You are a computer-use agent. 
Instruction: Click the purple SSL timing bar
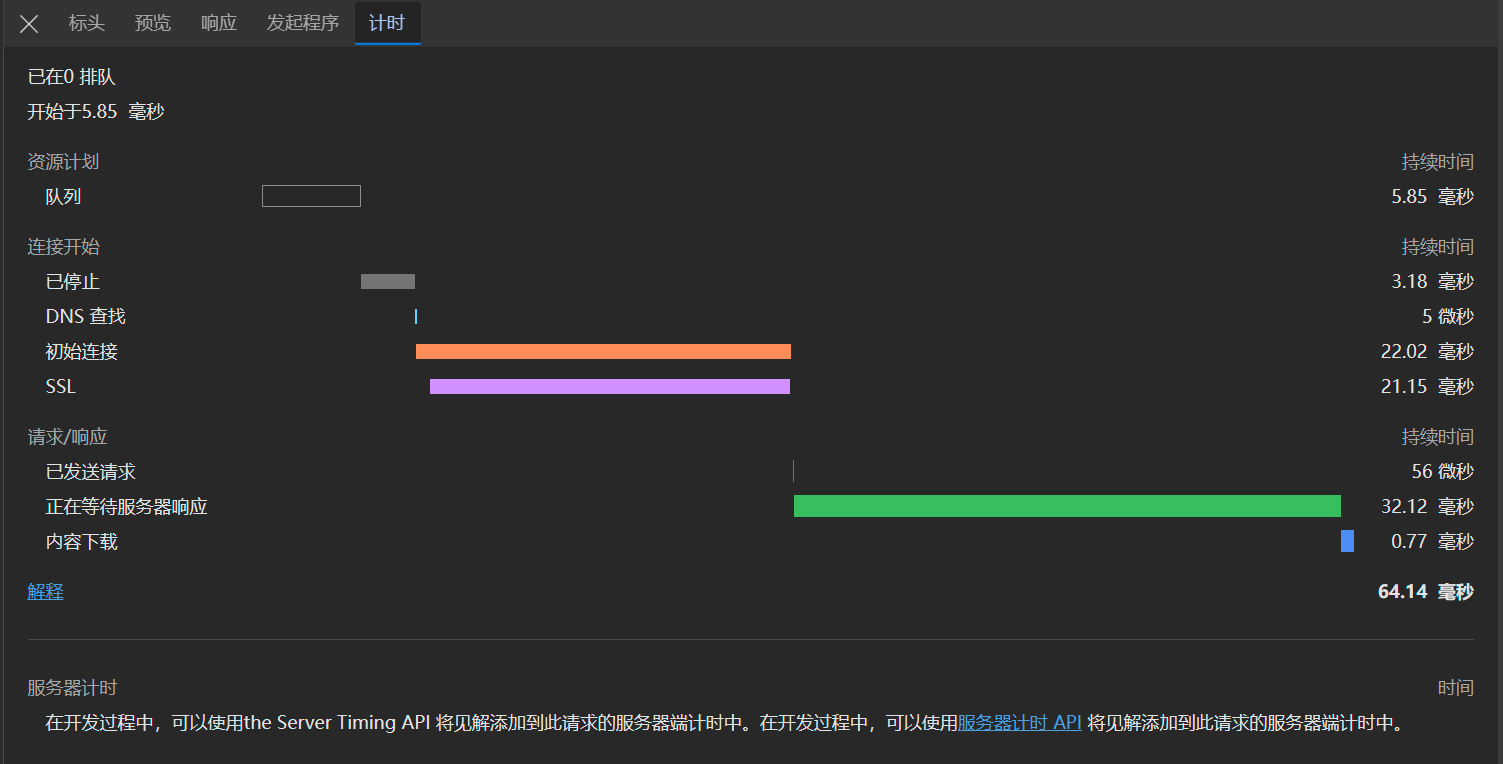[609, 386]
